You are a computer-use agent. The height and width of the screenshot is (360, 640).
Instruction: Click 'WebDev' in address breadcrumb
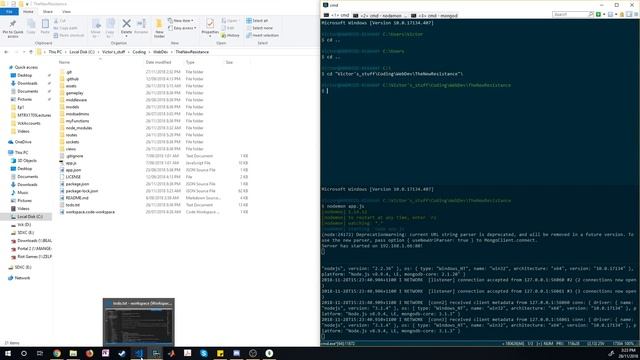[160, 52]
